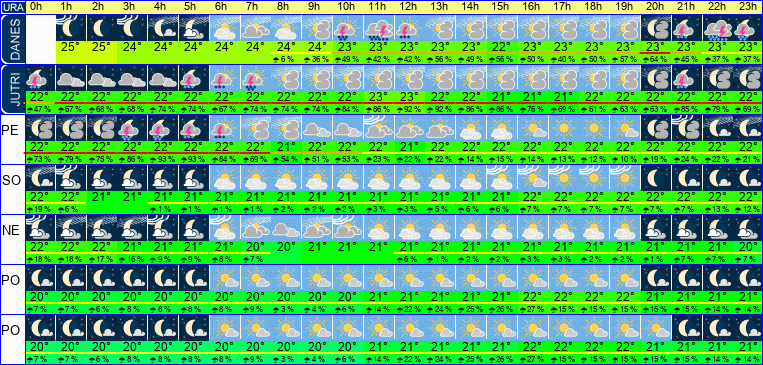Select the SO day row label

[x=12, y=181]
